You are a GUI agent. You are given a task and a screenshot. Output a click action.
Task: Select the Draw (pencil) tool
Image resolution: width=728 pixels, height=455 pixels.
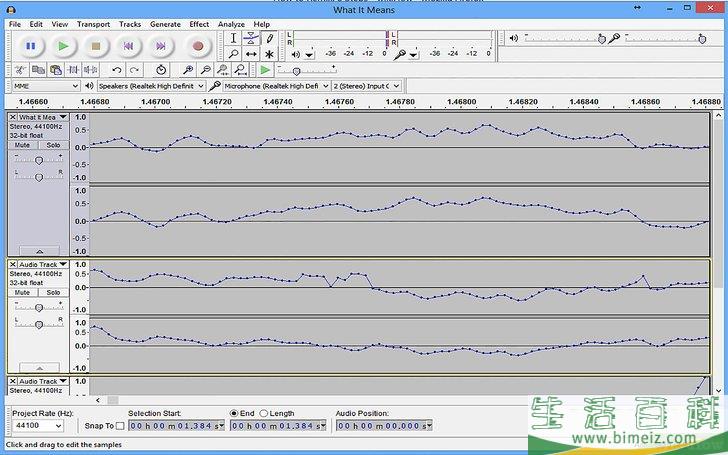click(269, 38)
